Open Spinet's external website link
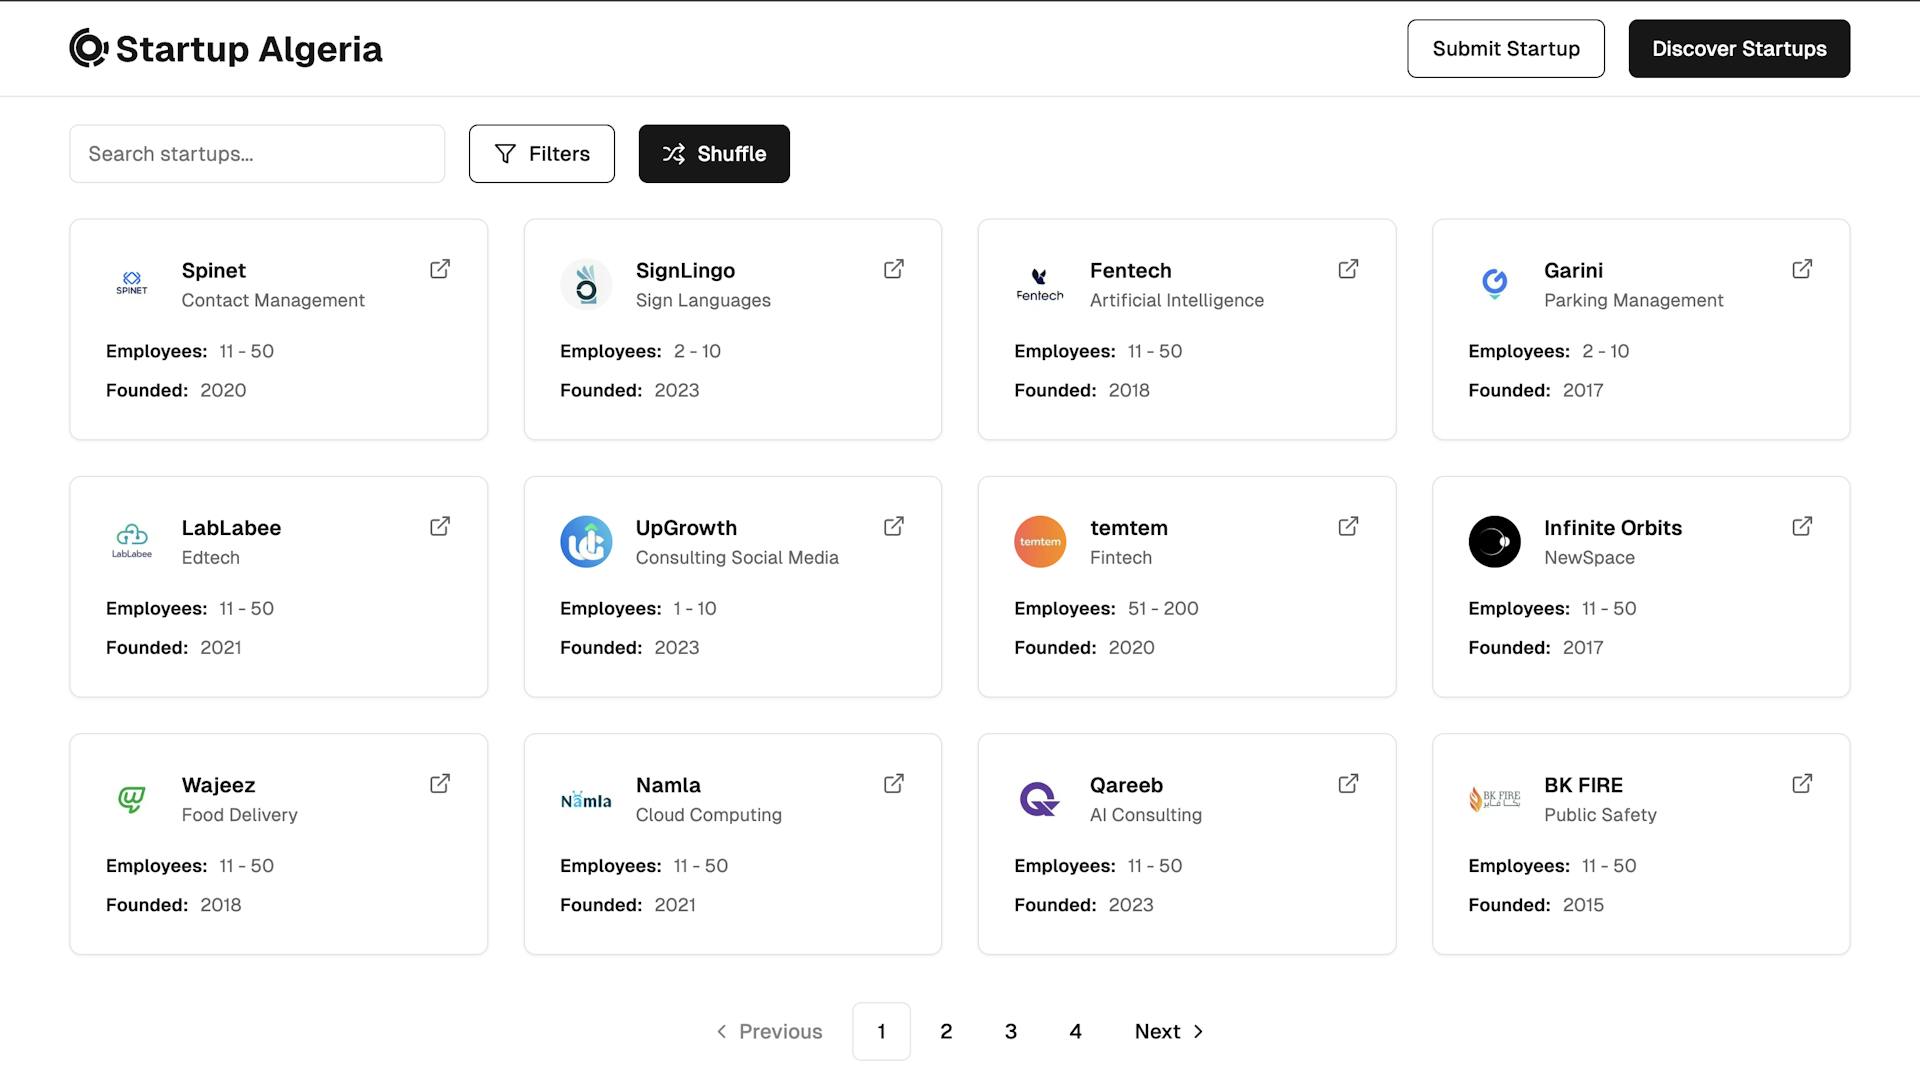This screenshot has height=1087, width=1920. [440, 269]
